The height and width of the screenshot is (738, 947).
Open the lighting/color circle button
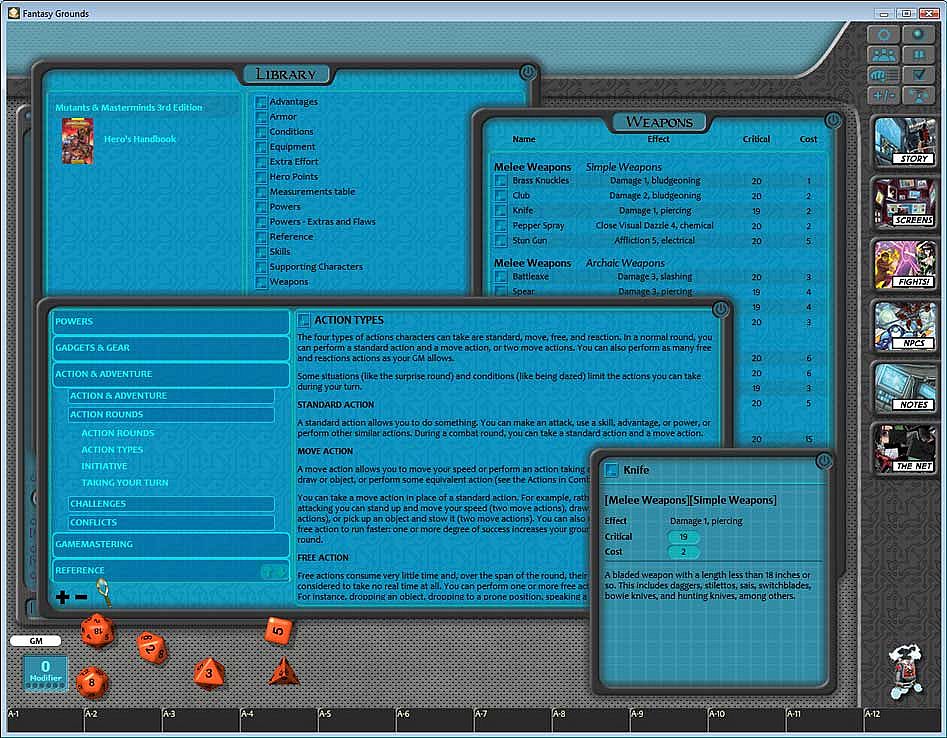click(x=918, y=34)
